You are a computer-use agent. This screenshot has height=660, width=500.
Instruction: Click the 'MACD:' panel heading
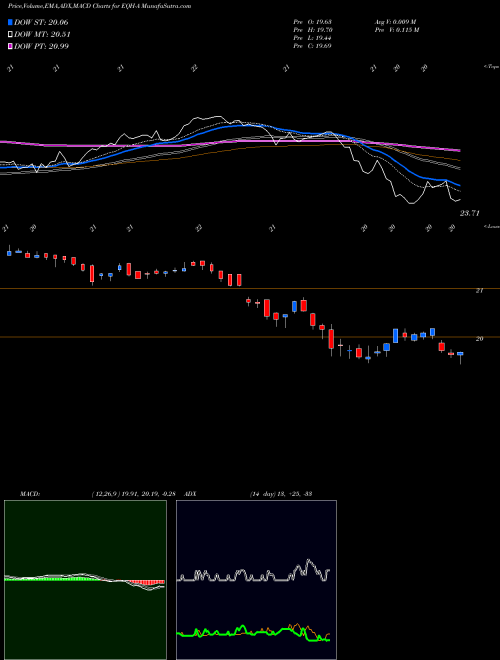click(x=30, y=494)
